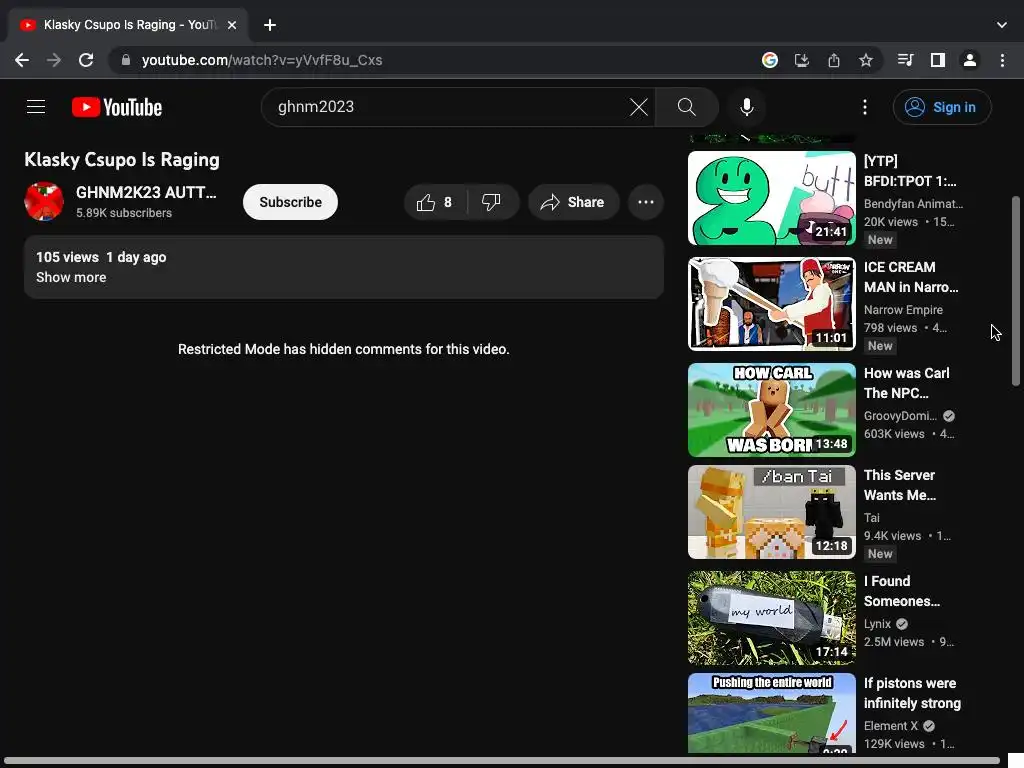Click the horizontal scrollbar at bottom
The image size is (1024, 768).
click(502, 761)
